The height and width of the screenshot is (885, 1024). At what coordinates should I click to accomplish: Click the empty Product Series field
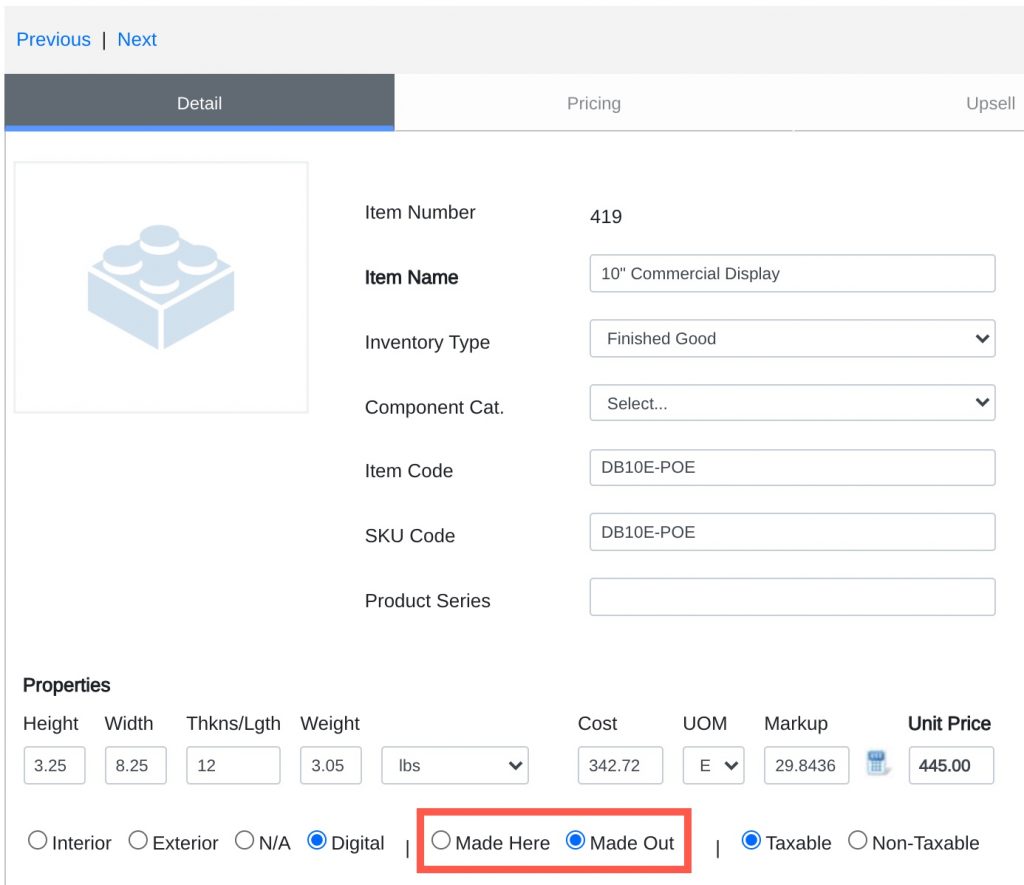click(791, 596)
